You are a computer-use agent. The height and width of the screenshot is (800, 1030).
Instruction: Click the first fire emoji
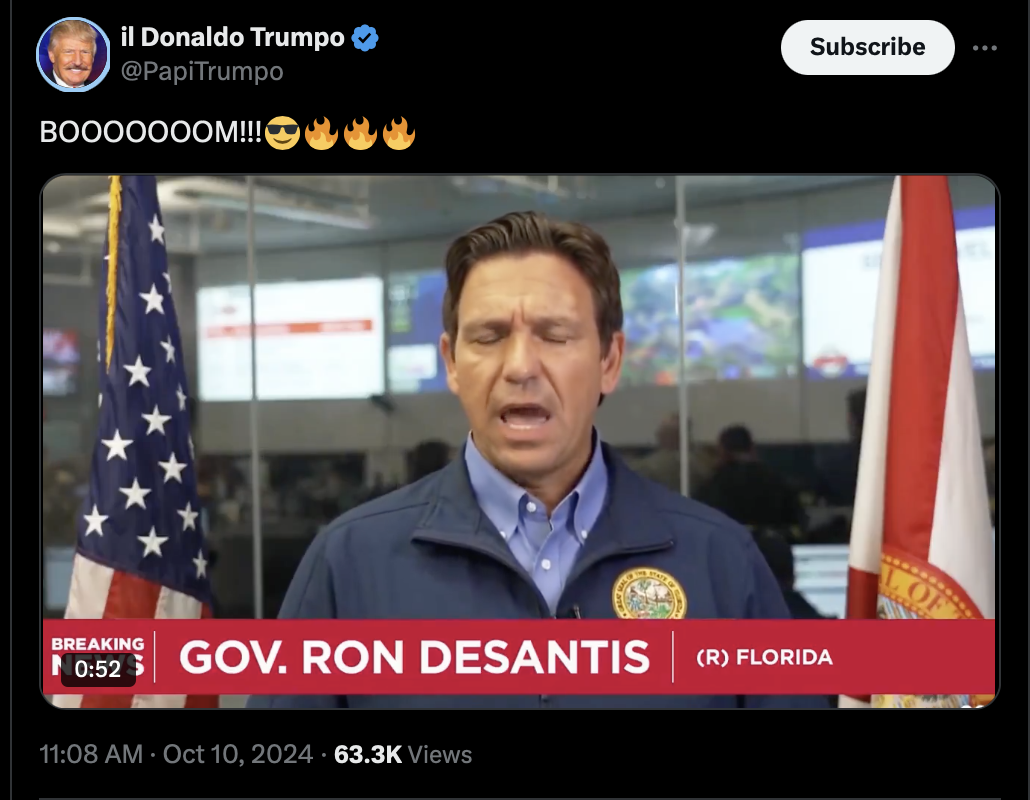tap(321, 133)
